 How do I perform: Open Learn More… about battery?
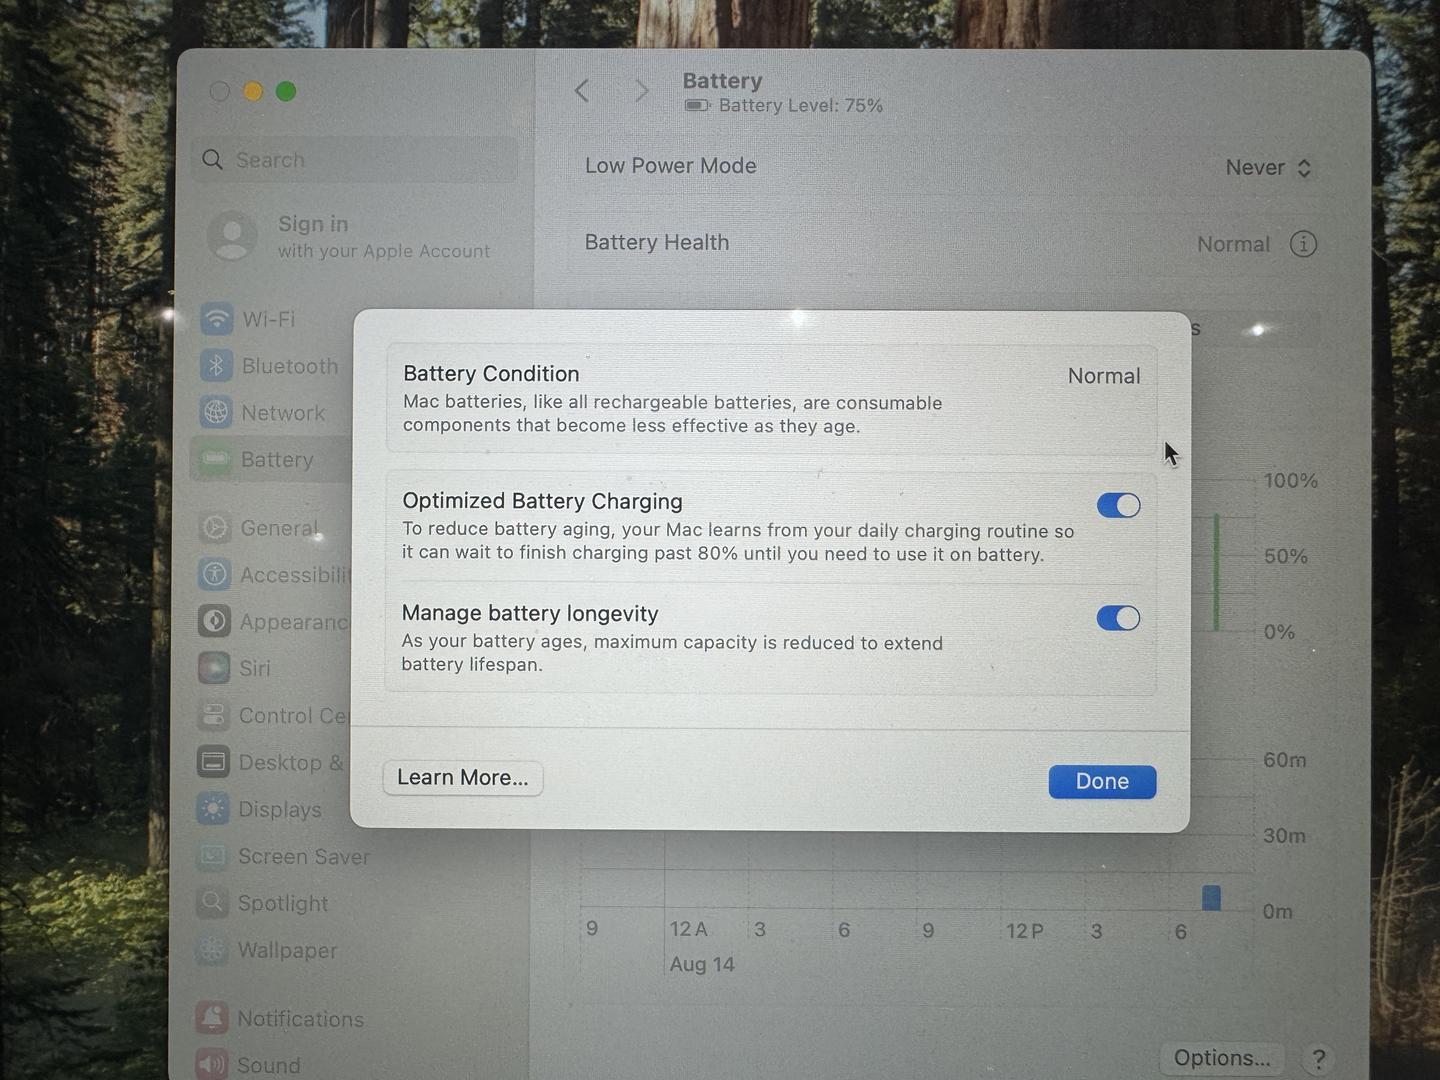tap(462, 777)
